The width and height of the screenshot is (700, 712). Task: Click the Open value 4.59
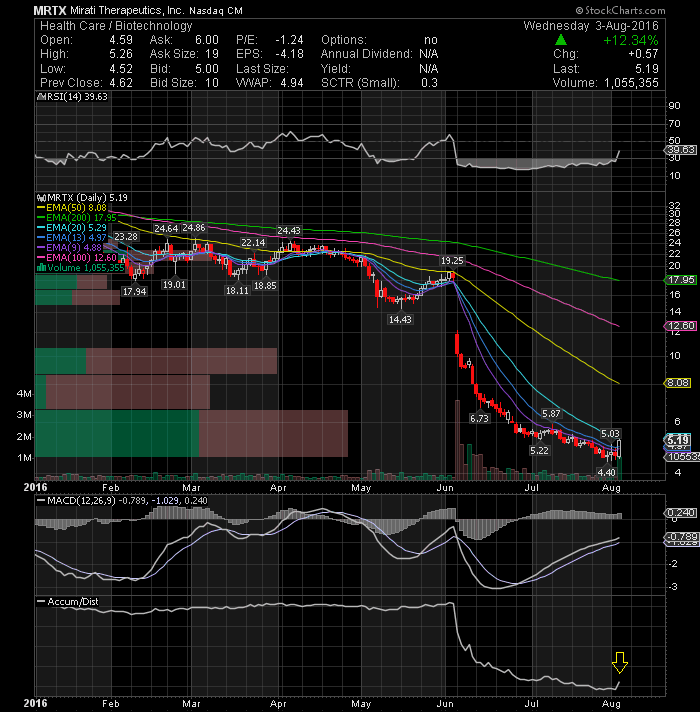[121, 40]
